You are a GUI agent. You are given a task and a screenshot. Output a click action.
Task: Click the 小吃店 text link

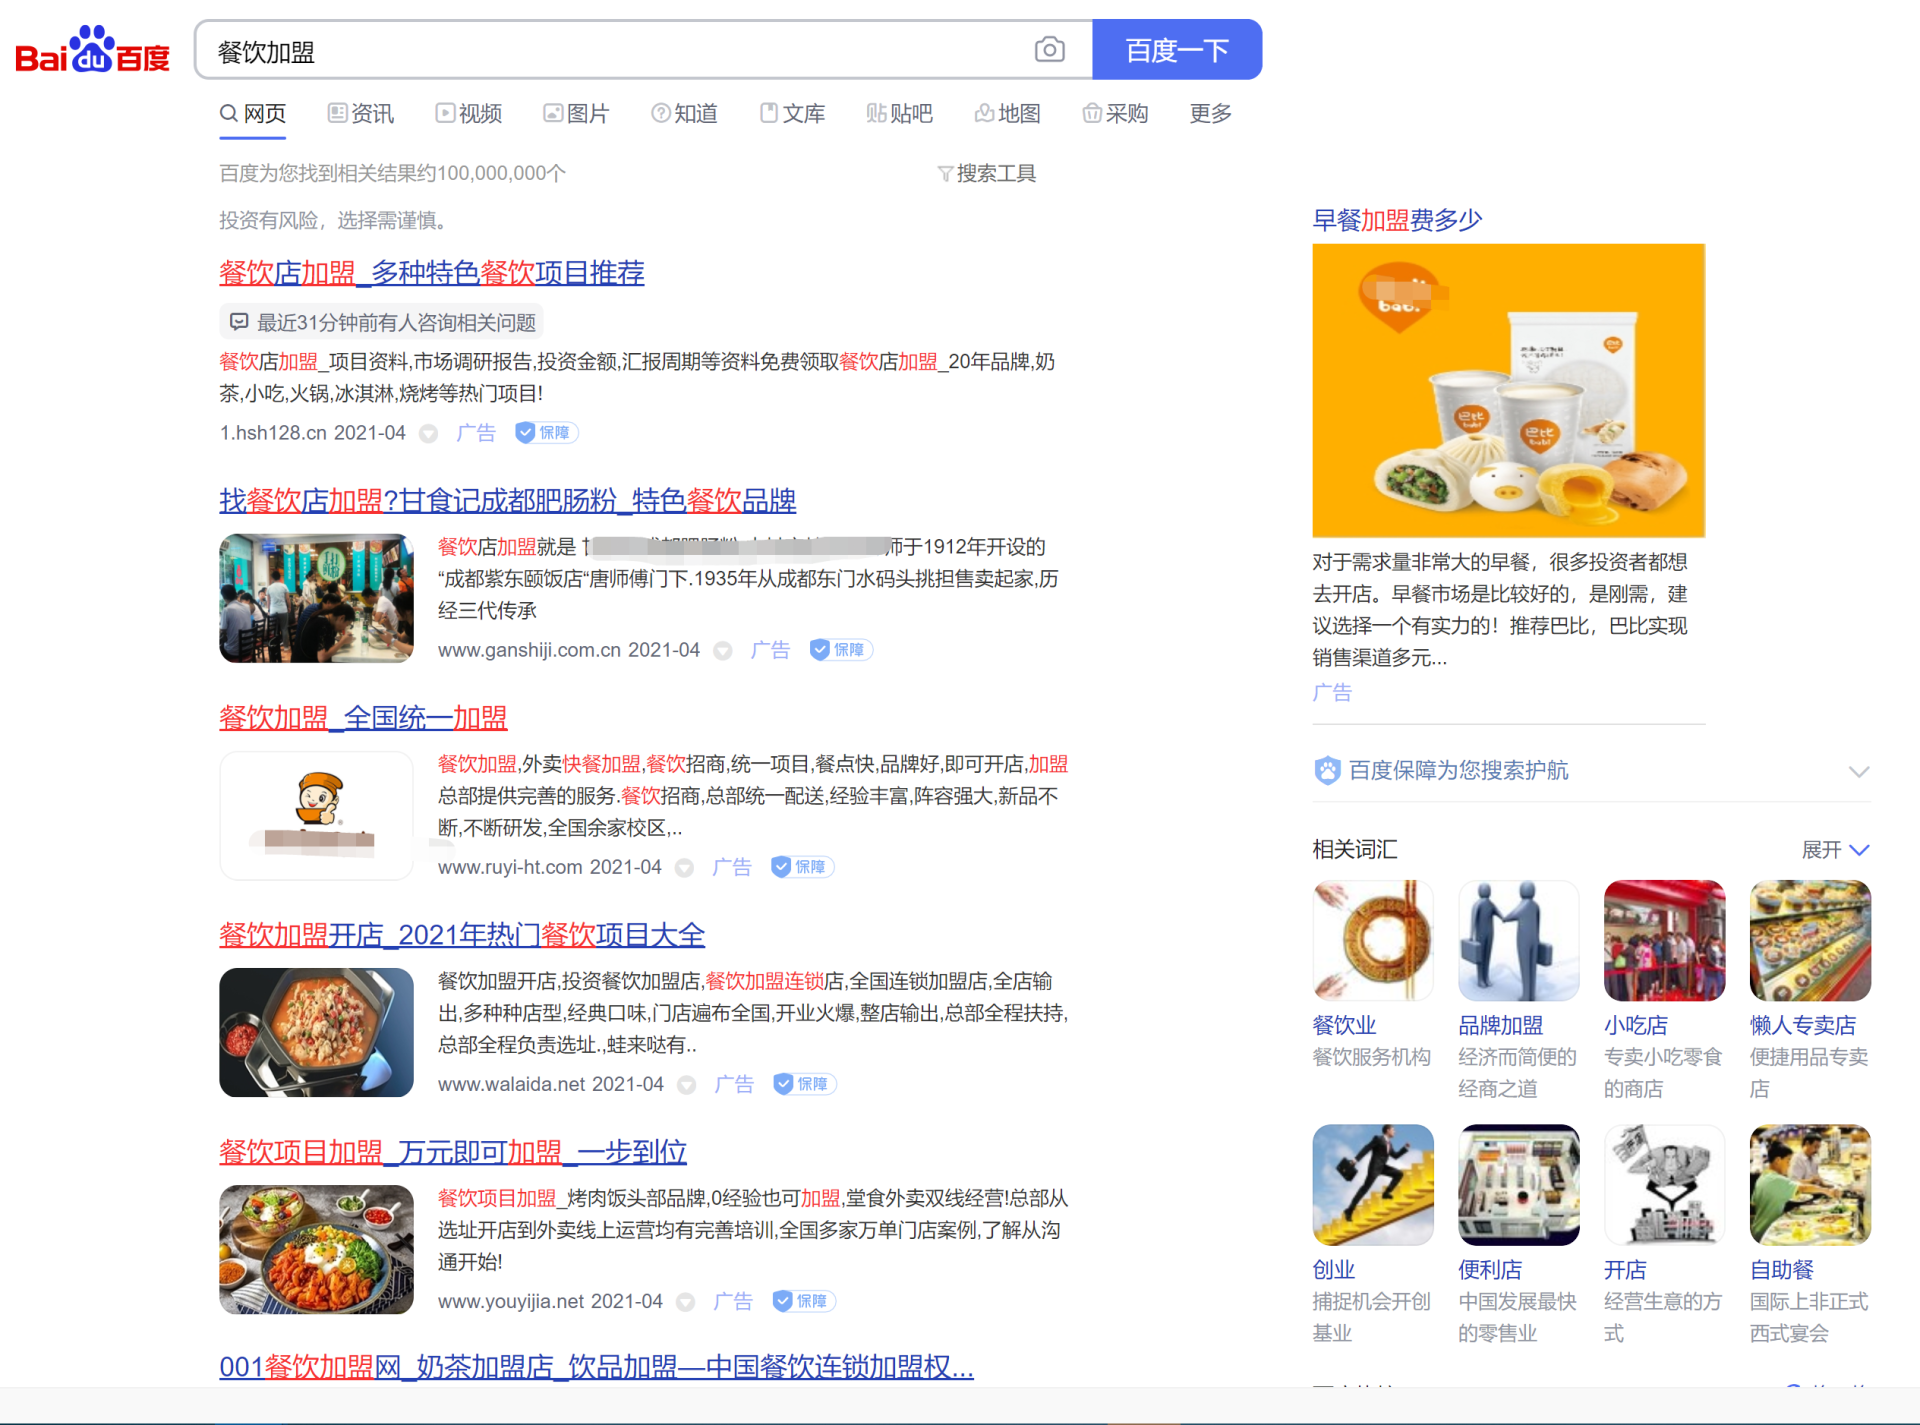click(x=1636, y=1026)
